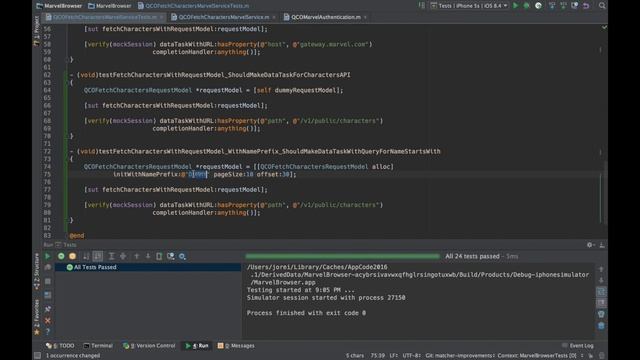Screen dimensions: 640x360
Task: Close QCOMarvelAuthentication.m tab
Action: [x=365, y=17]
